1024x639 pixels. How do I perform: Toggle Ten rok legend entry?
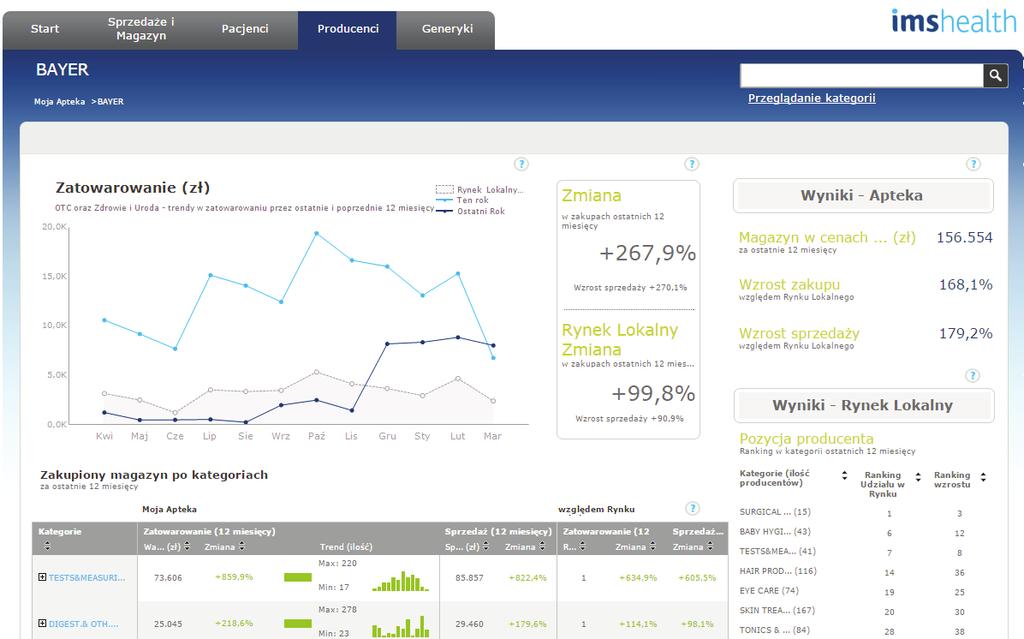(462, 200)
